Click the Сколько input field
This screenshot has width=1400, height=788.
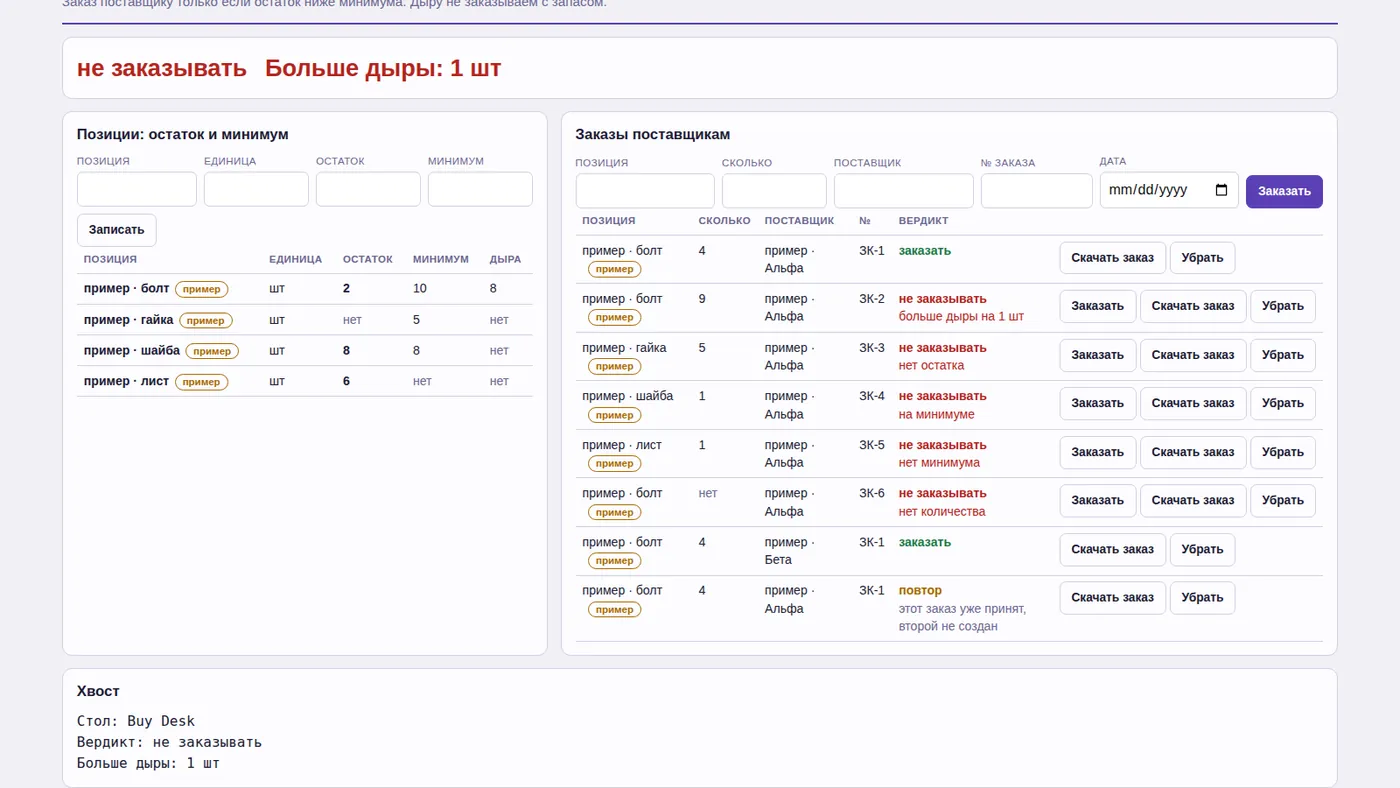coord(774,191)
